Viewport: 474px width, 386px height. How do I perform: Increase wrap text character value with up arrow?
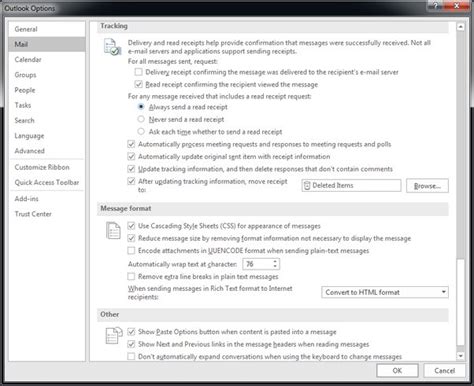[275, 262]
